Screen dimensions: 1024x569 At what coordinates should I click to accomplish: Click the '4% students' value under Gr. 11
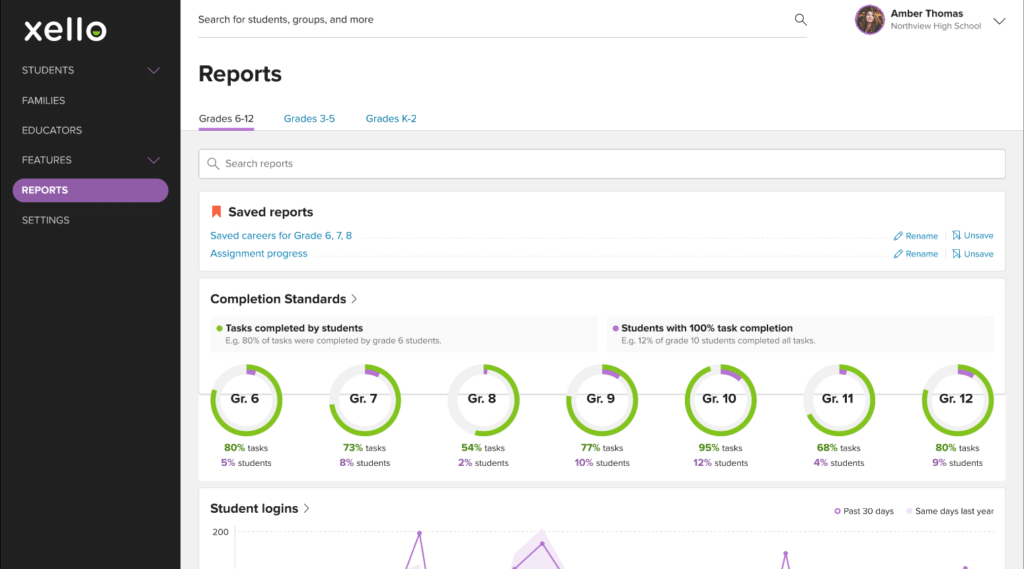(839, 463)
